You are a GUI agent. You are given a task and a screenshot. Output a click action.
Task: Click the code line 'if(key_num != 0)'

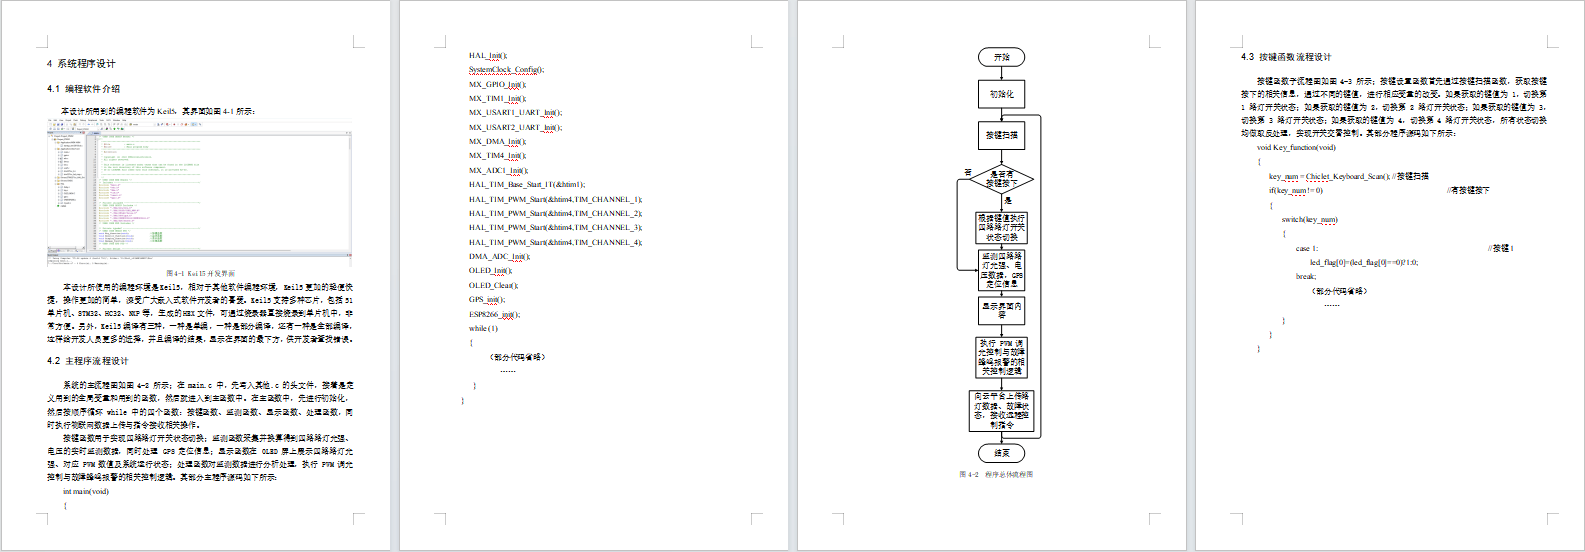(1296, 190)
